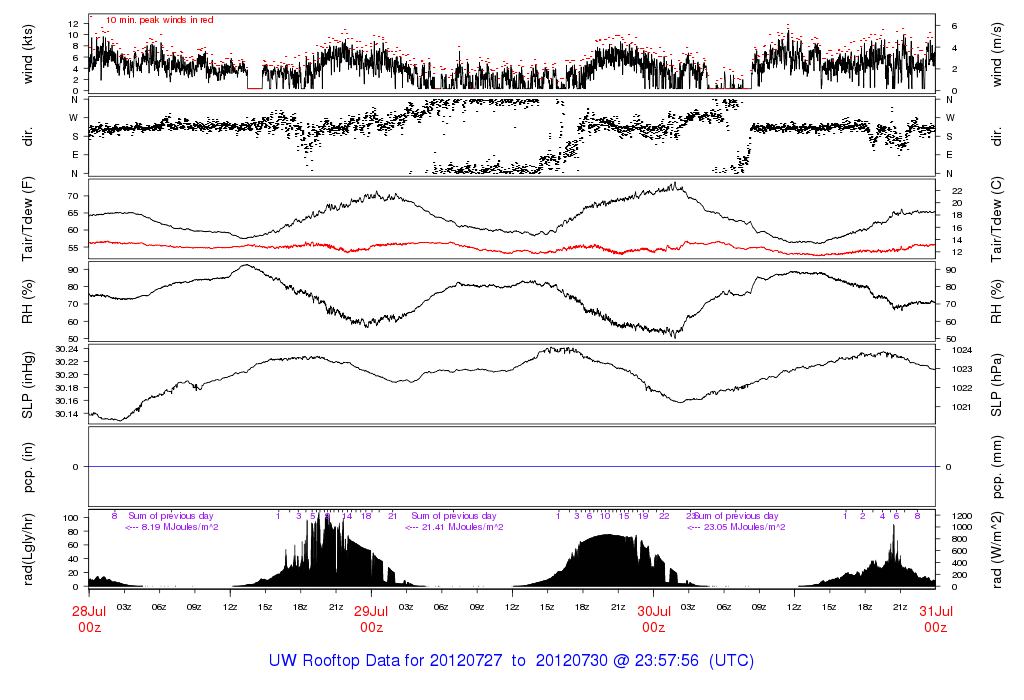The height and width of the screenshot is (700, 1024).
Task: Select the 'rad (W/m^2)' axis label
Action: pos(996,550)
